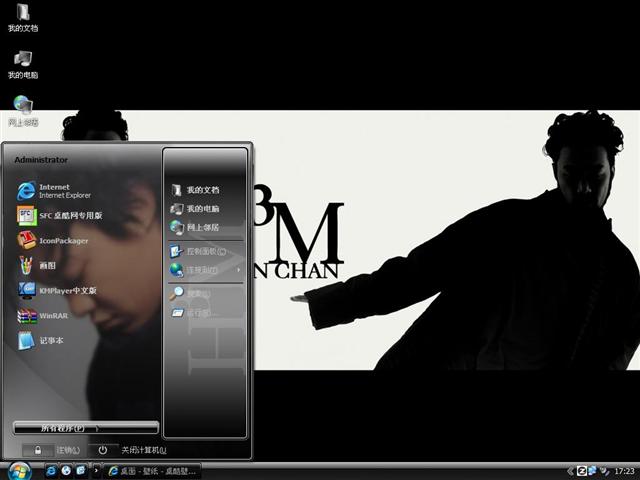Click the 17:23 system clock
Viewport: 640px width, 480px height.
tap(624, 471)
